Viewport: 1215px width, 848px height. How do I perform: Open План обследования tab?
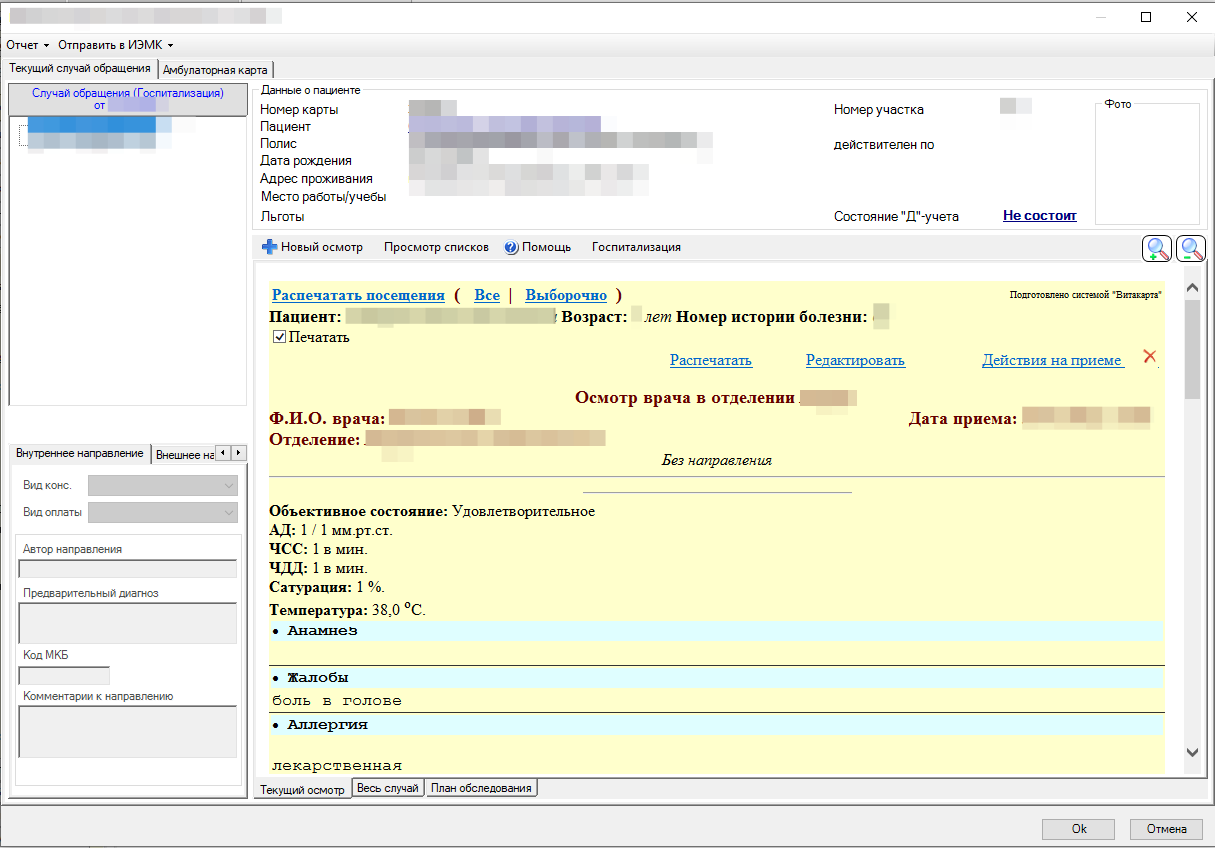pos(482,788)
